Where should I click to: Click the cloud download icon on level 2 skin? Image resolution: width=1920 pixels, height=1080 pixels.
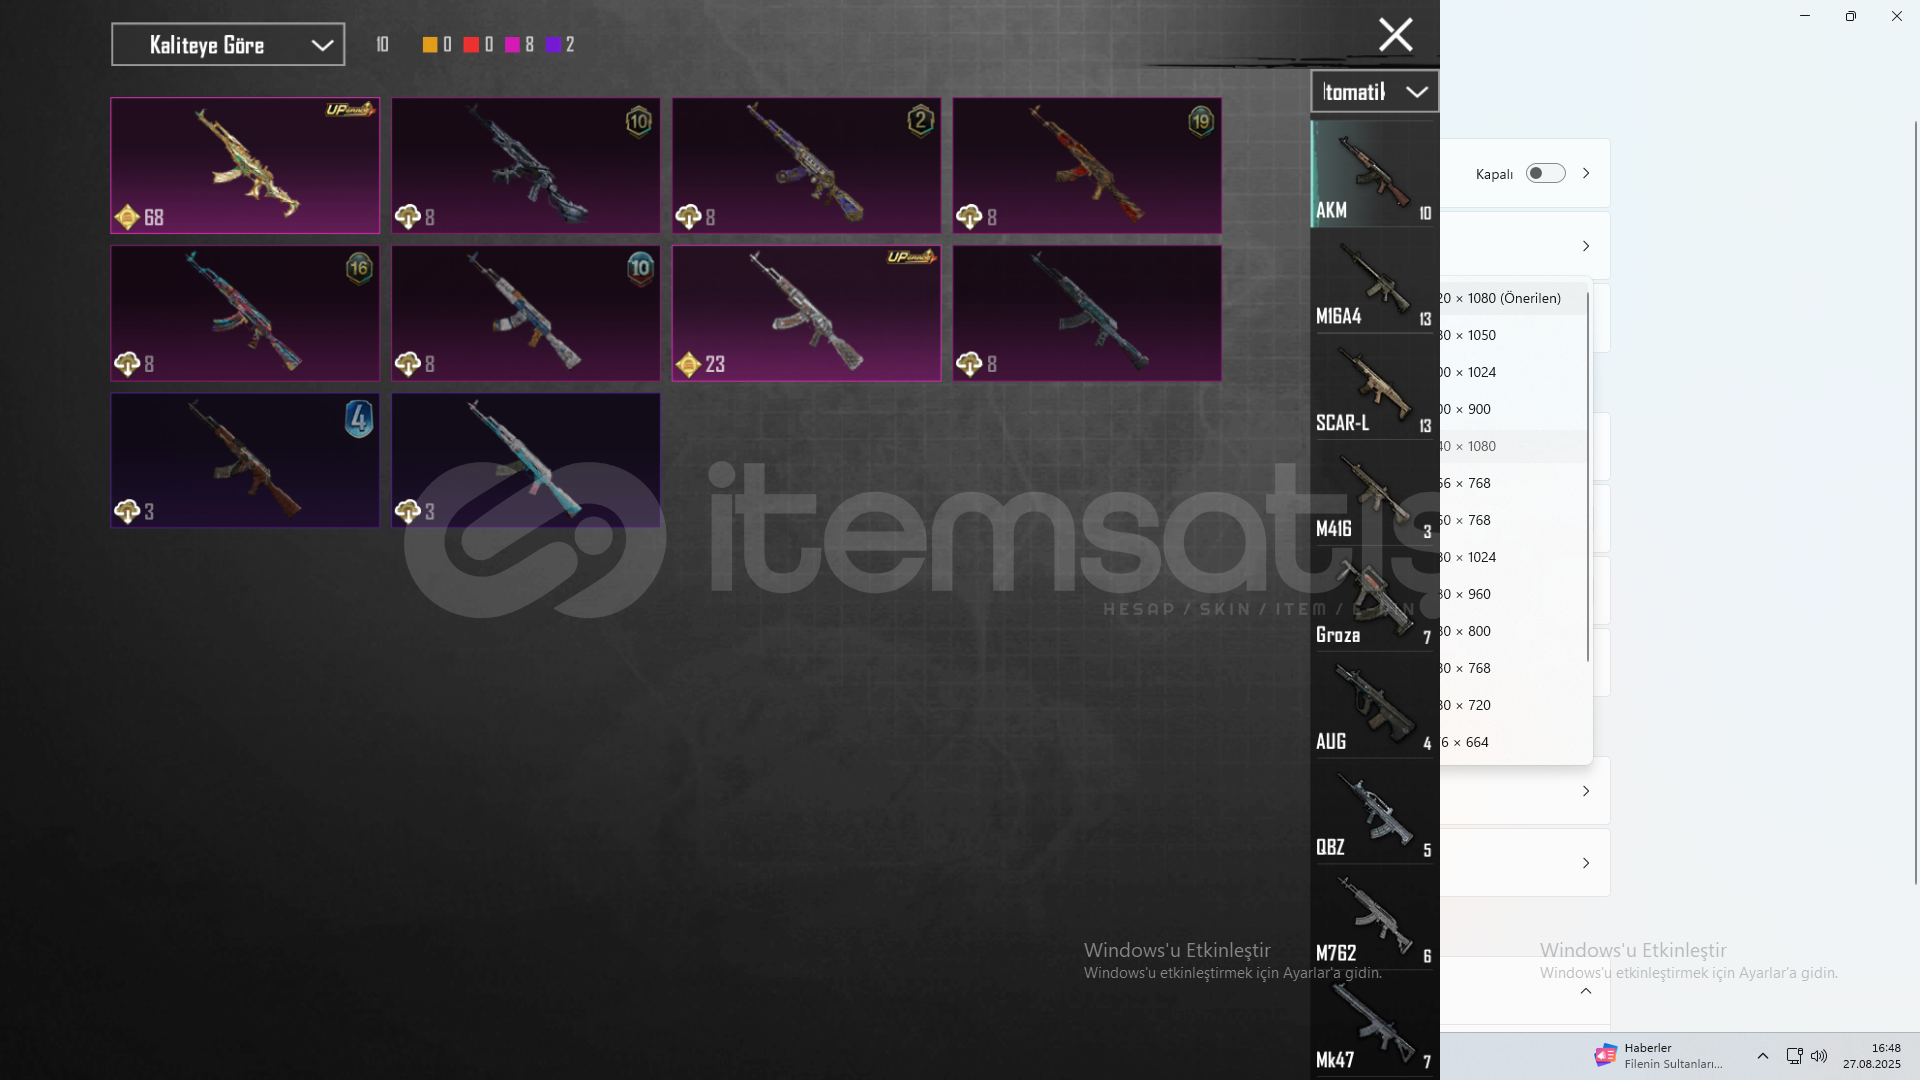tap(688, 217)
